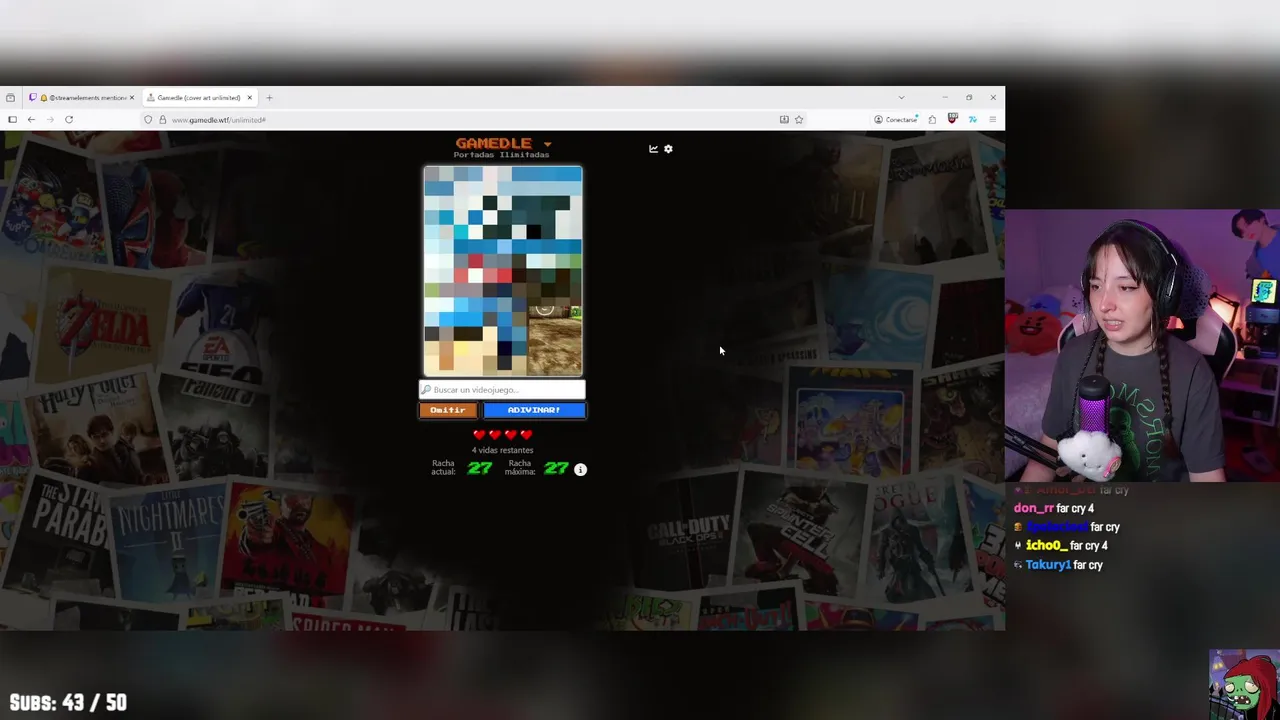This screenshot has height=720, width=1280.
Task: Click the Racha actual value 27
Action: pos(480,468)
